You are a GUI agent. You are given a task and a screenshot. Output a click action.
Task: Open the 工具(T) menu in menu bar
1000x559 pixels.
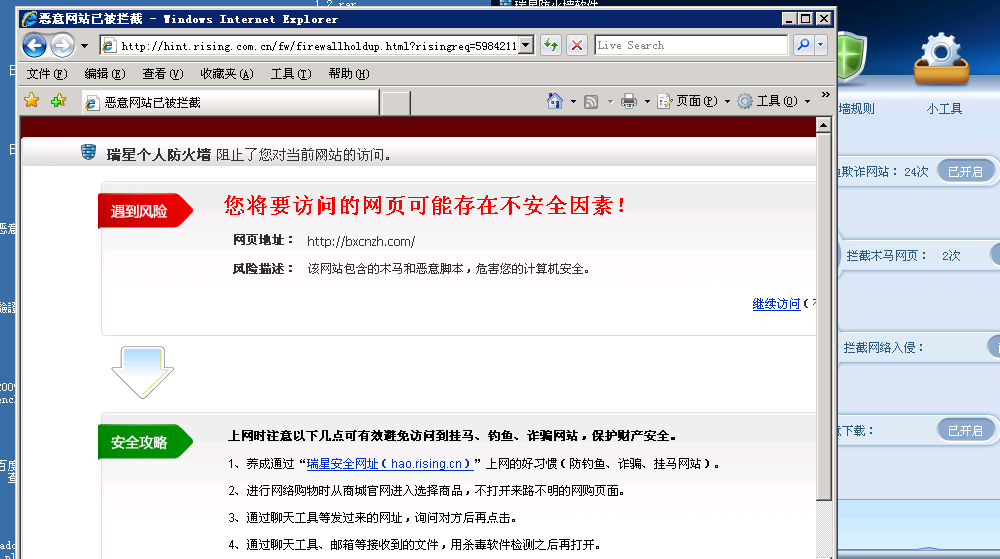[291, 74]
